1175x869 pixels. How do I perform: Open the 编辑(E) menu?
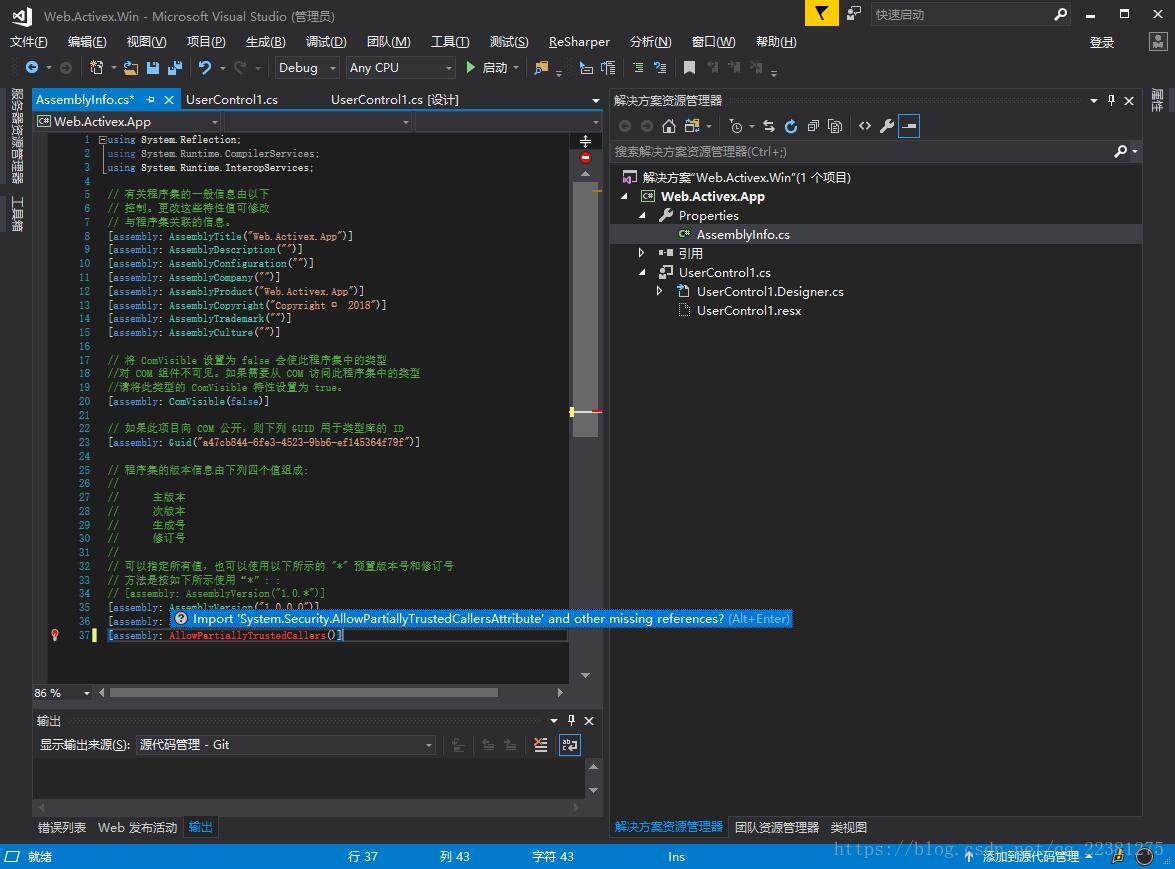[x=87, y=42]
